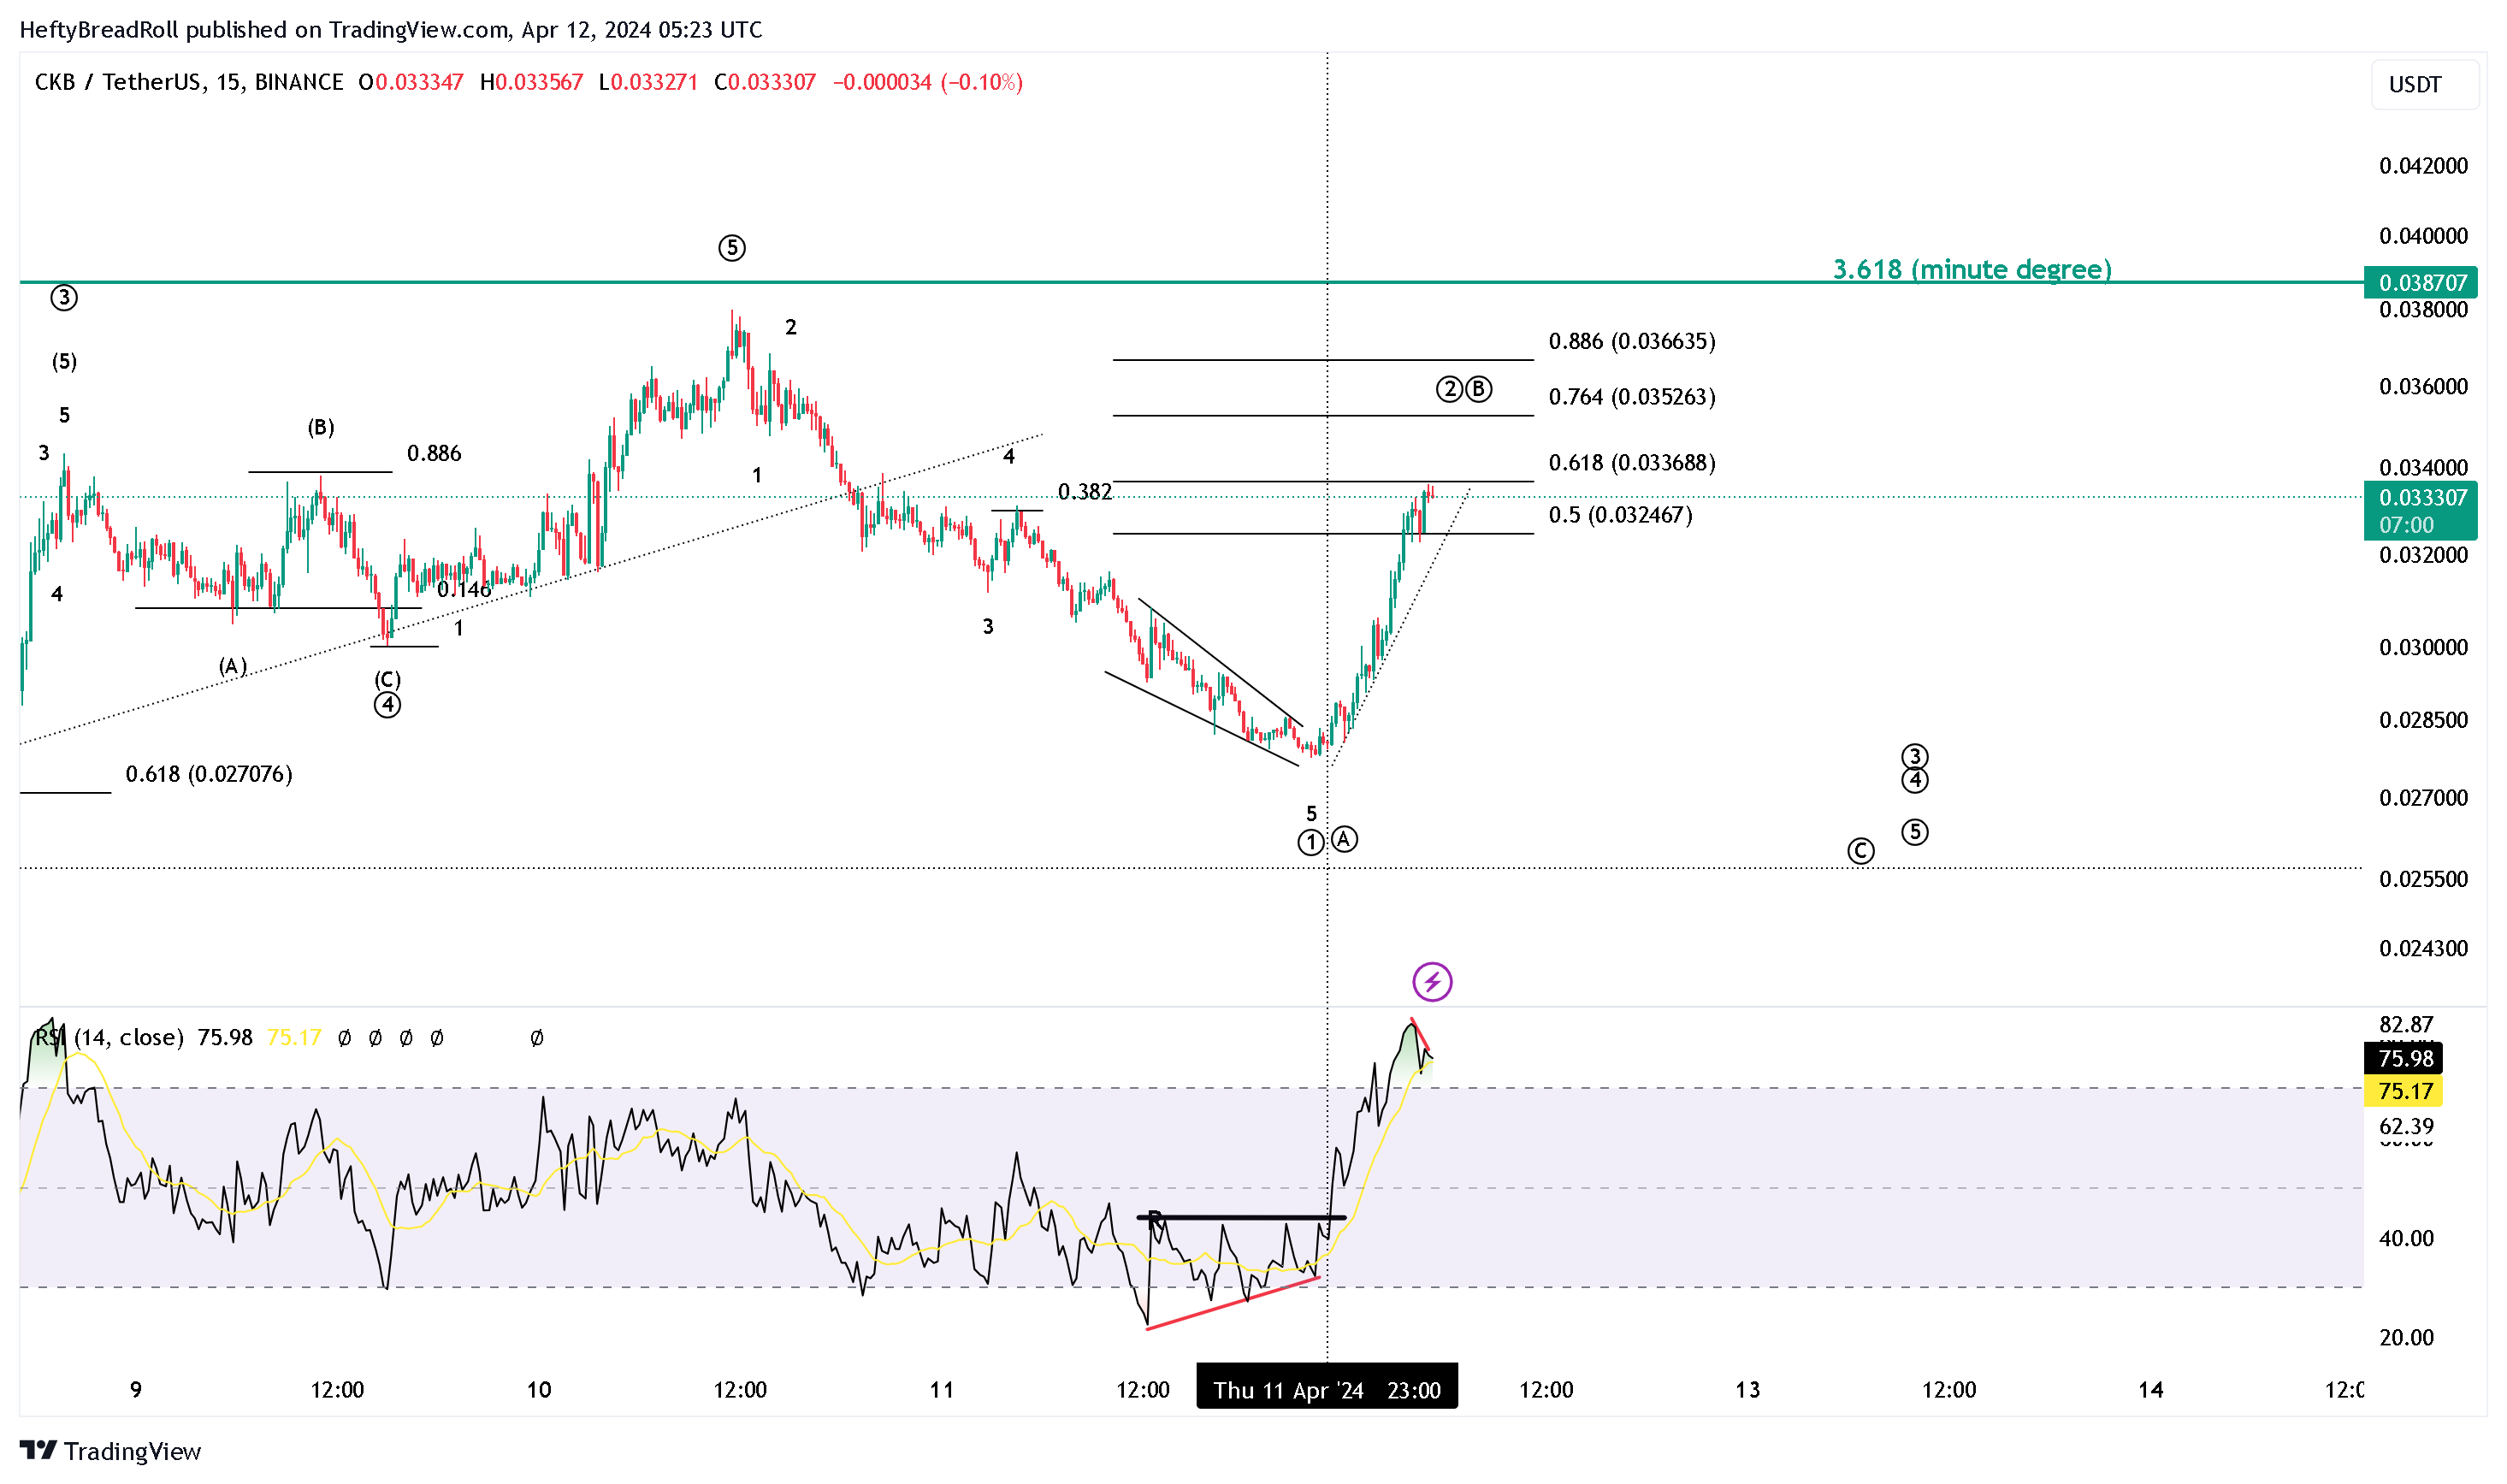
Task: Select the CKB / TetherUS symbol title
Action: 189,82
